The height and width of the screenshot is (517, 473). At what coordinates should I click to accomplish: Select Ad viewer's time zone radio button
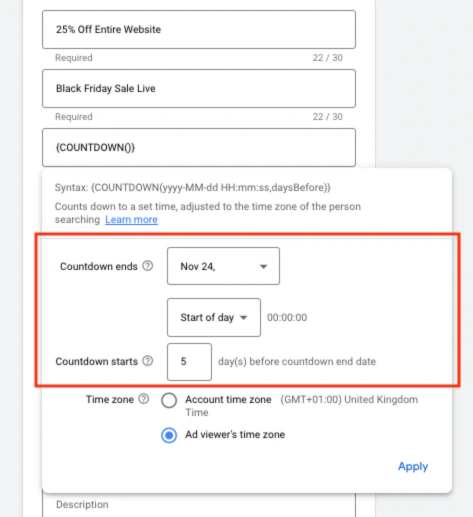169,435
